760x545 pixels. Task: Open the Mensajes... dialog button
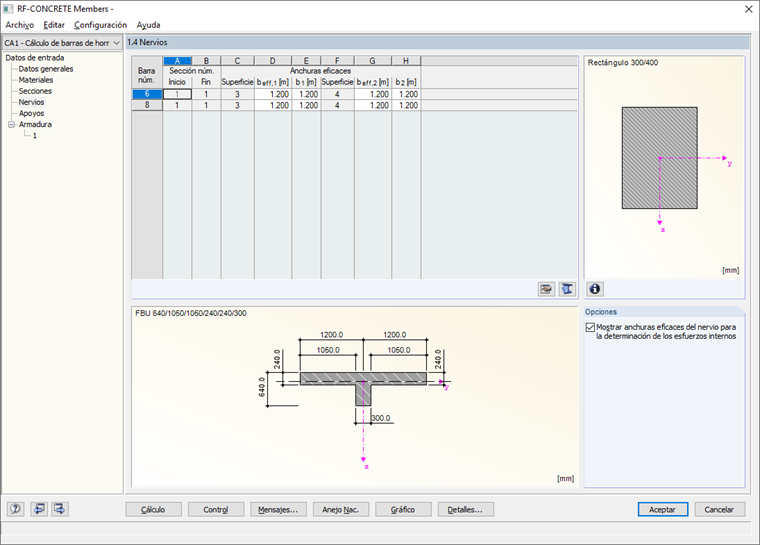[x=278, y=510]
